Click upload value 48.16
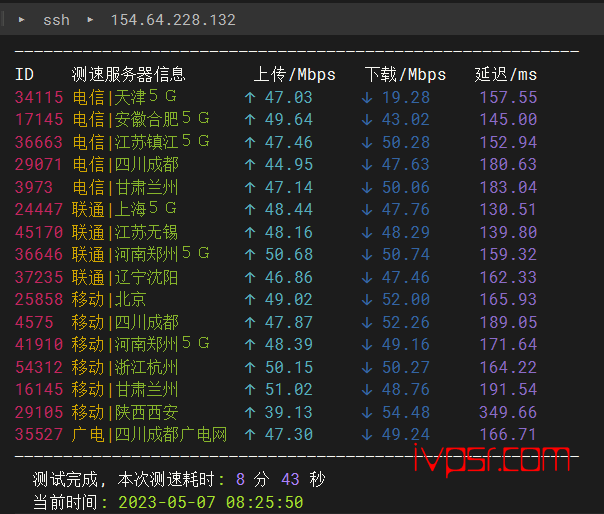Image resolution: width=604 pixels, height=514 pixels. pyautogui.click(x=289, y=232)
